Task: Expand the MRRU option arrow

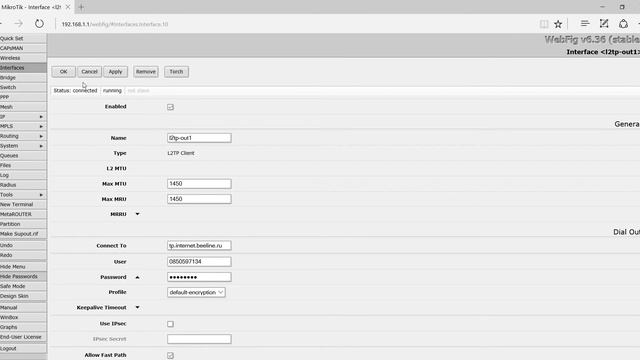Action: tap(138, 214)
